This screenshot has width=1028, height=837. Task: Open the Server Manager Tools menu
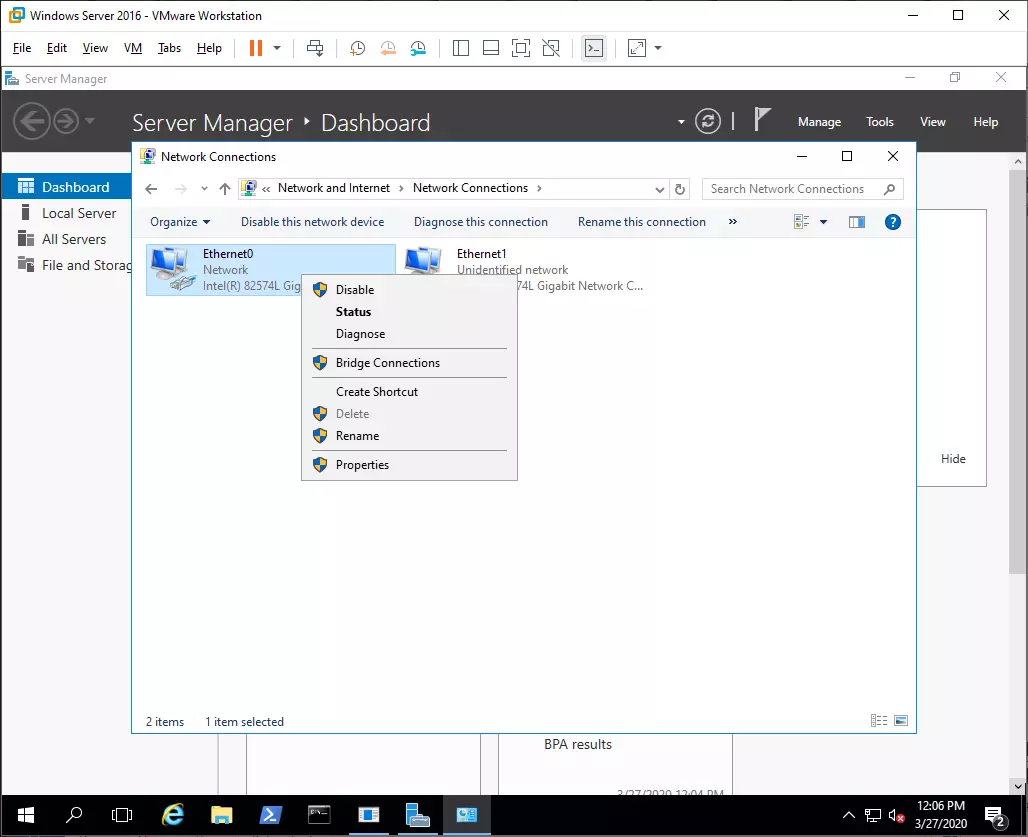click(x=880, y=122)
